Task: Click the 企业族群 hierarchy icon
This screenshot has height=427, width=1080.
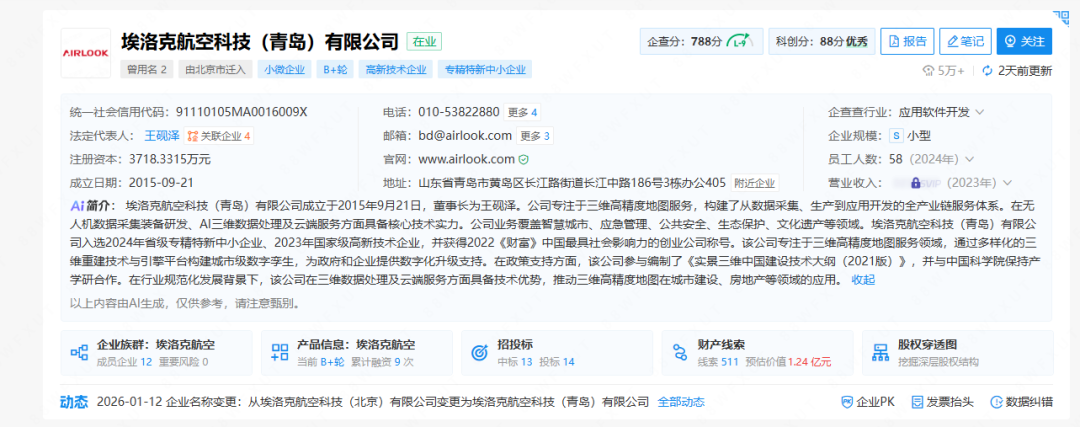Action: [79, 353]
